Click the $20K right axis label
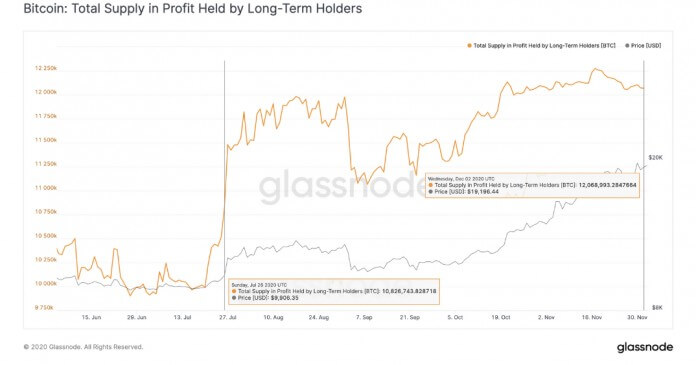Image resolution: width=696 pixels, height=365 pixels. coord(655,158)
